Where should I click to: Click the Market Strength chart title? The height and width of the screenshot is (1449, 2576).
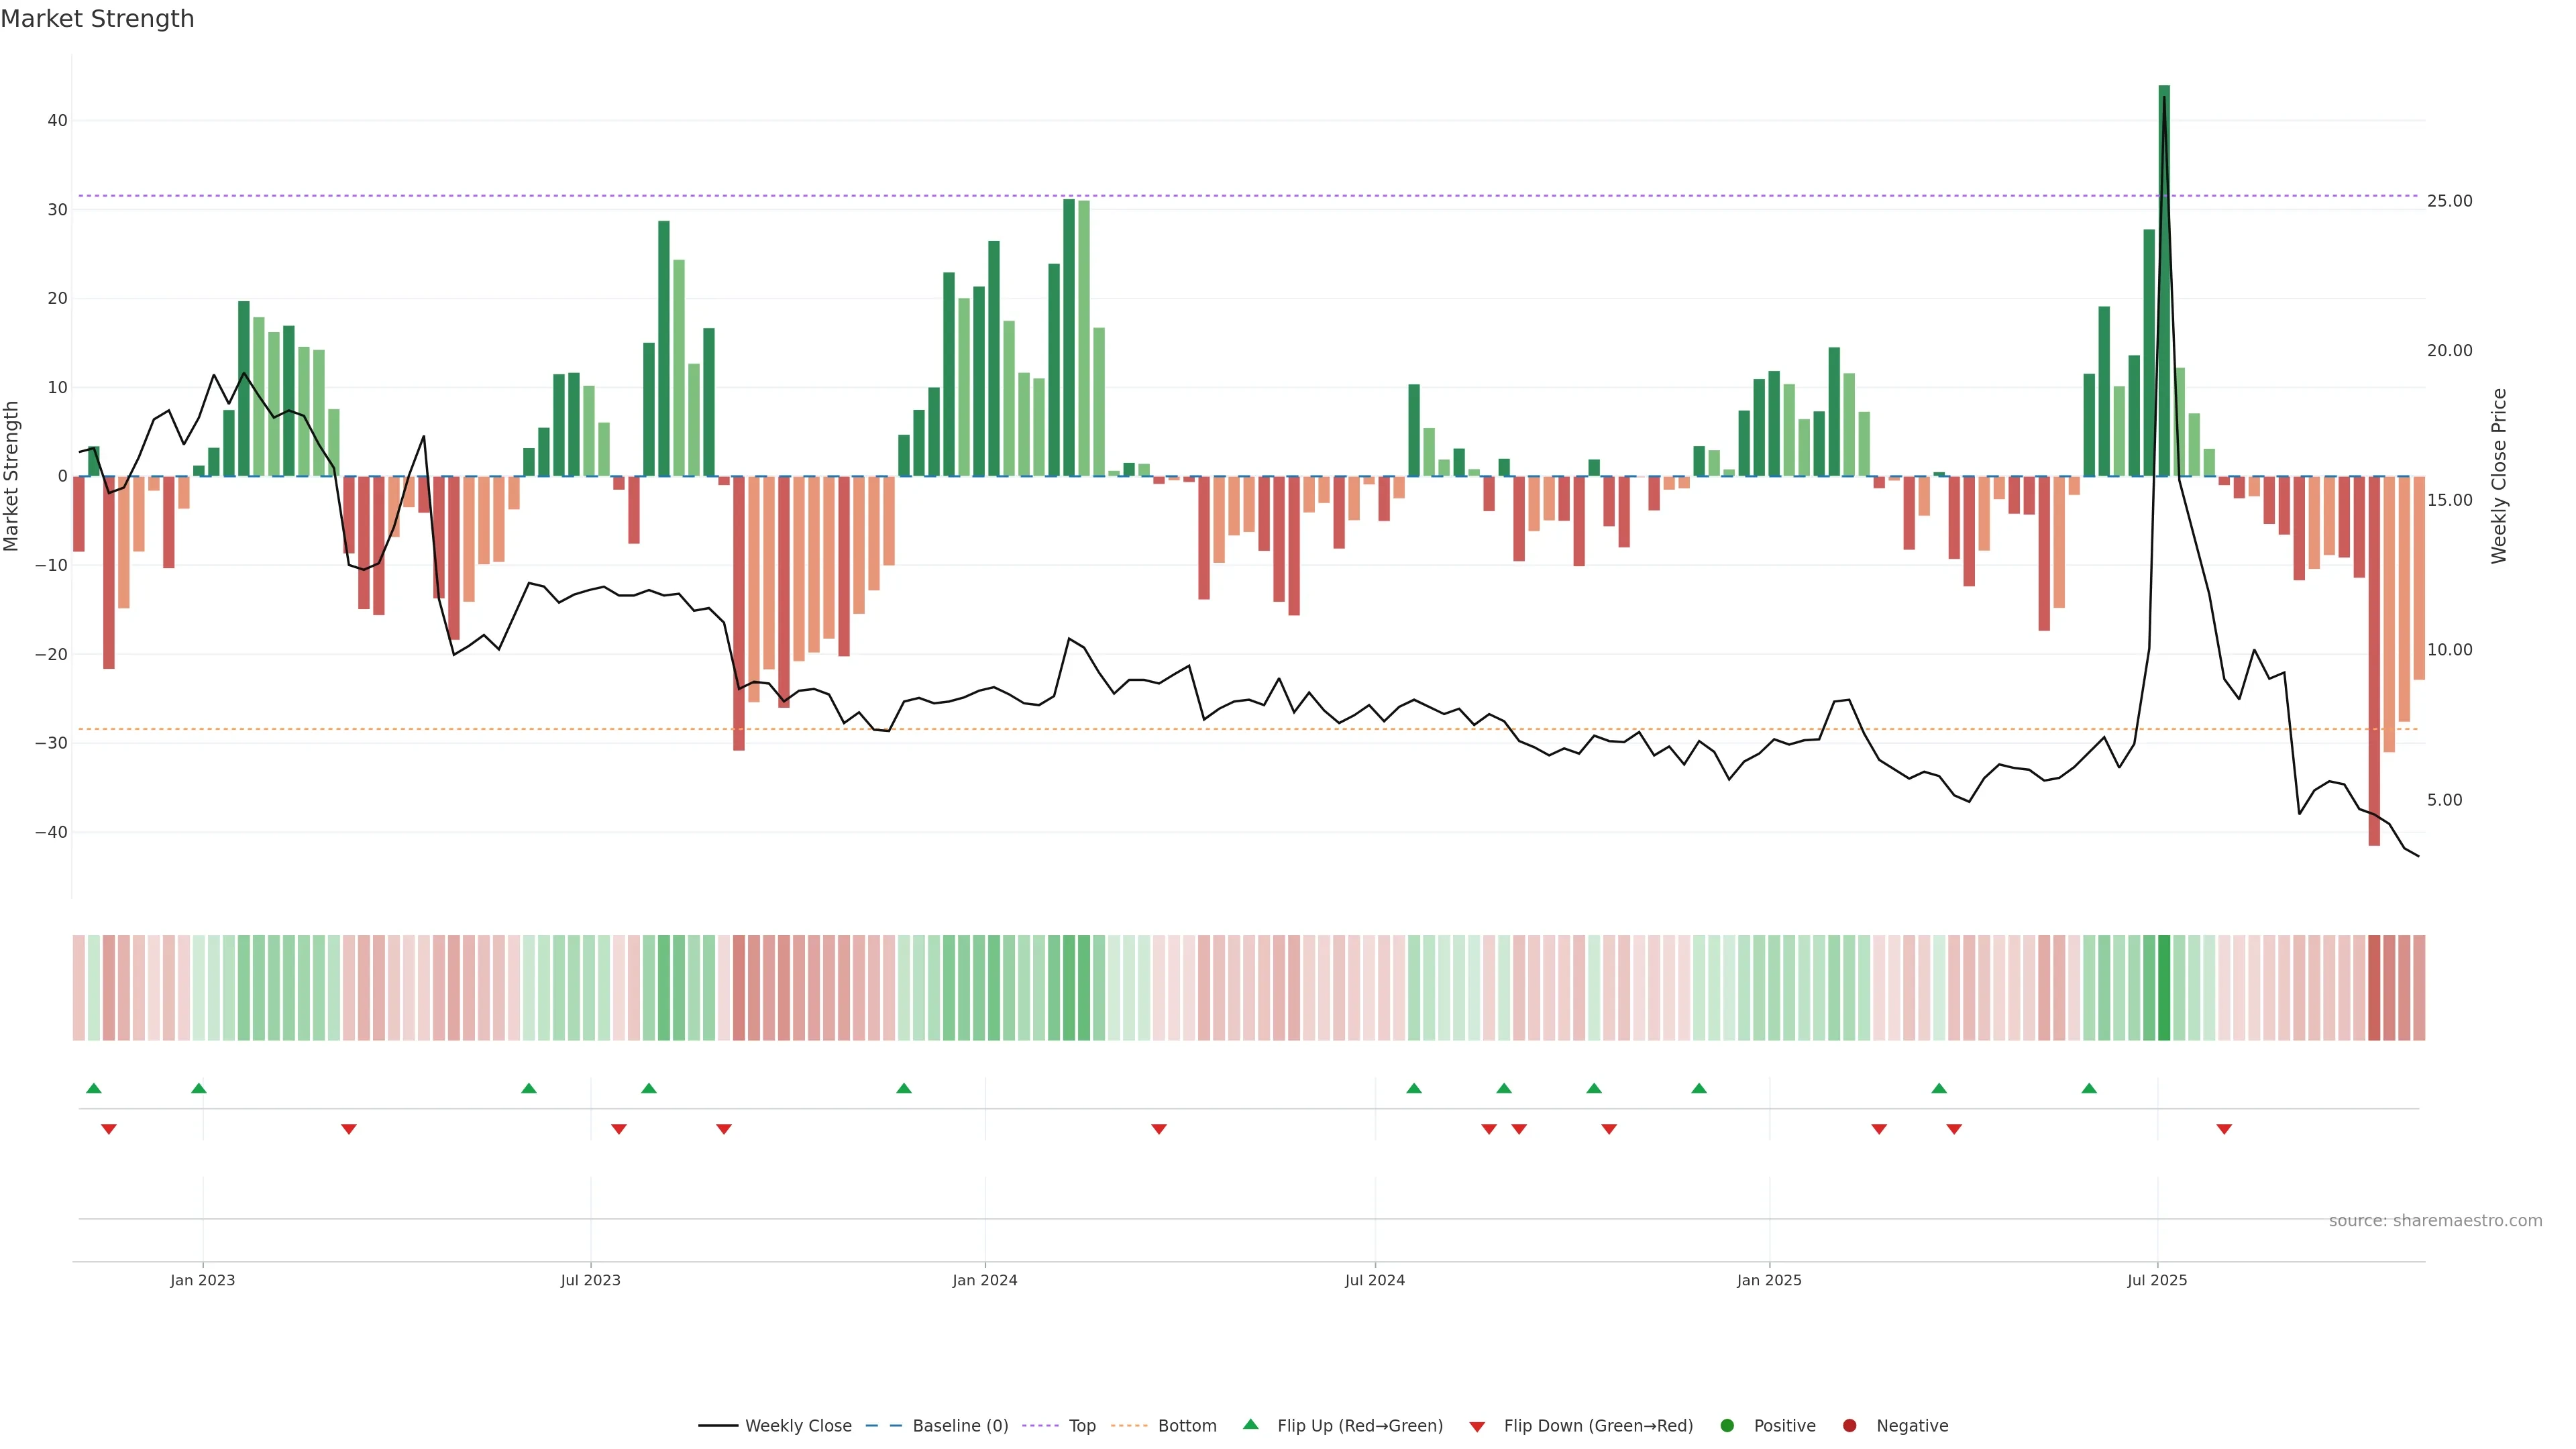(97, 19)
